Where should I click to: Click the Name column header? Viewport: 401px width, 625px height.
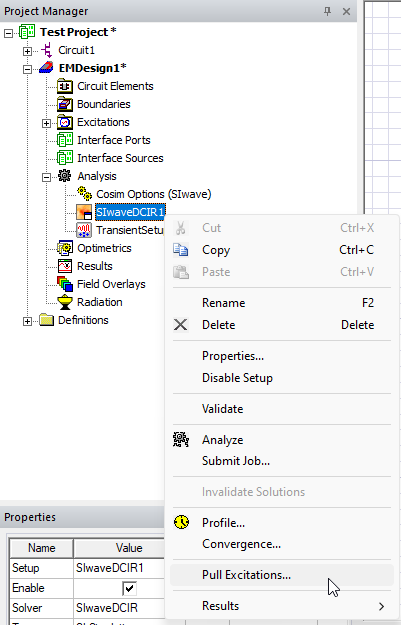(41, 548)
